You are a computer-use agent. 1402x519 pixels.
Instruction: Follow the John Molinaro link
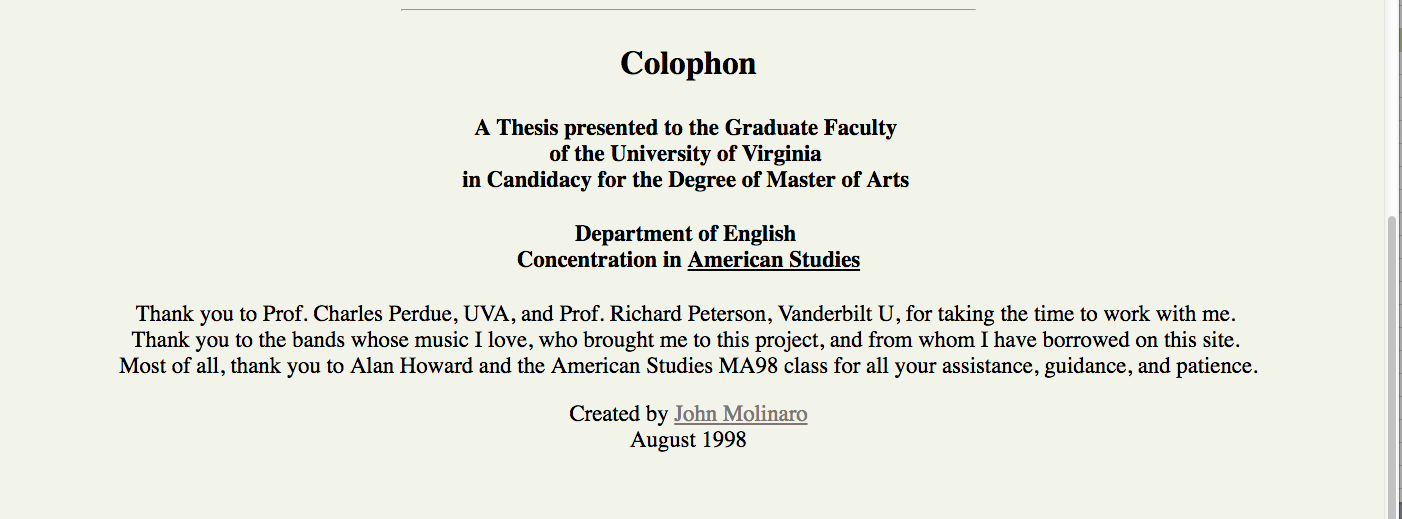[741, 414]
